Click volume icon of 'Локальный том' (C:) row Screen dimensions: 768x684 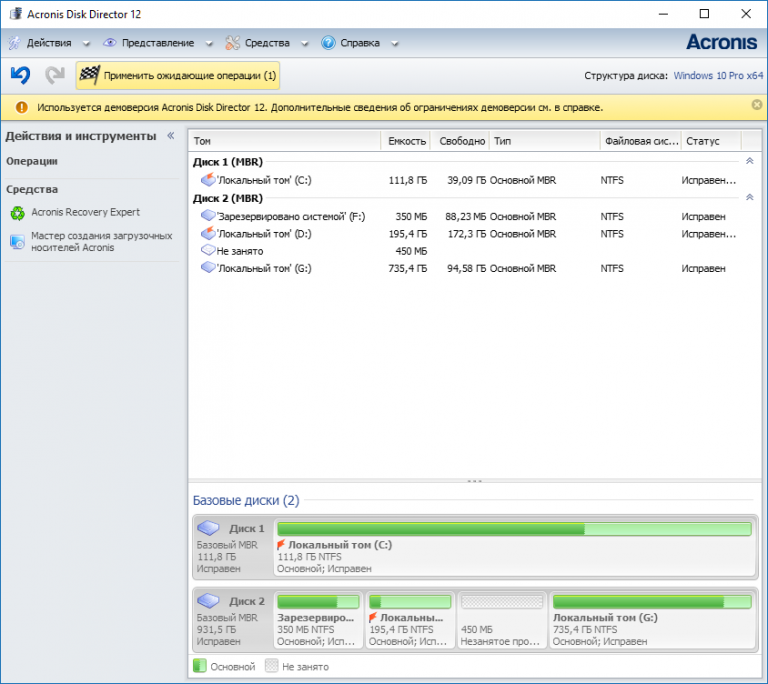[x=208, y=179]
